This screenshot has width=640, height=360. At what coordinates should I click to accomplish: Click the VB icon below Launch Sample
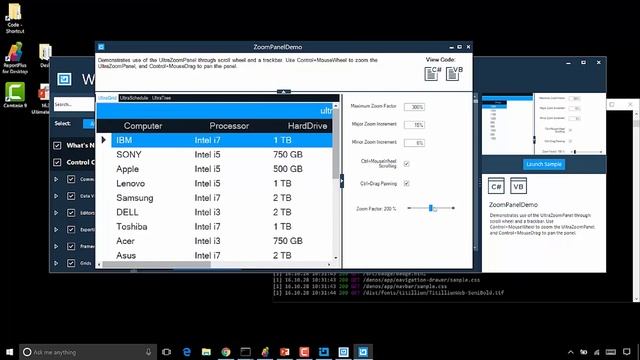(x=518, y=186)
